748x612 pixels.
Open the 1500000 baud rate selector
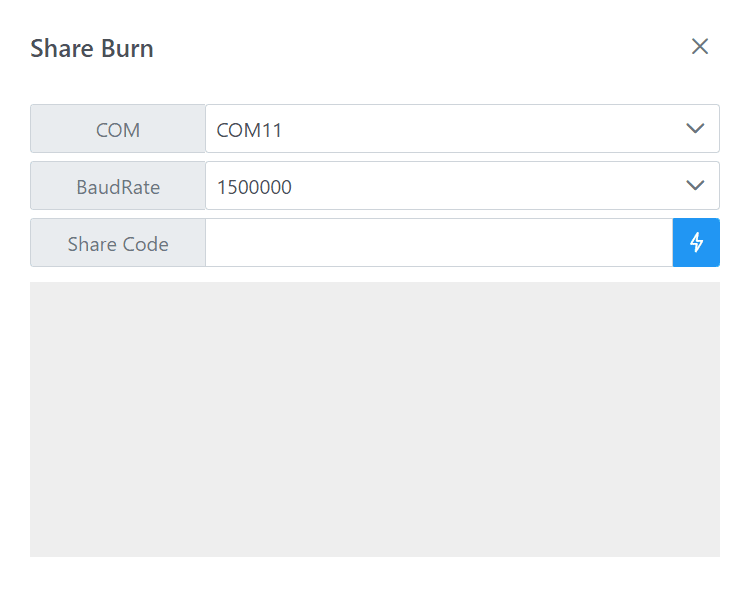point(462,186)
